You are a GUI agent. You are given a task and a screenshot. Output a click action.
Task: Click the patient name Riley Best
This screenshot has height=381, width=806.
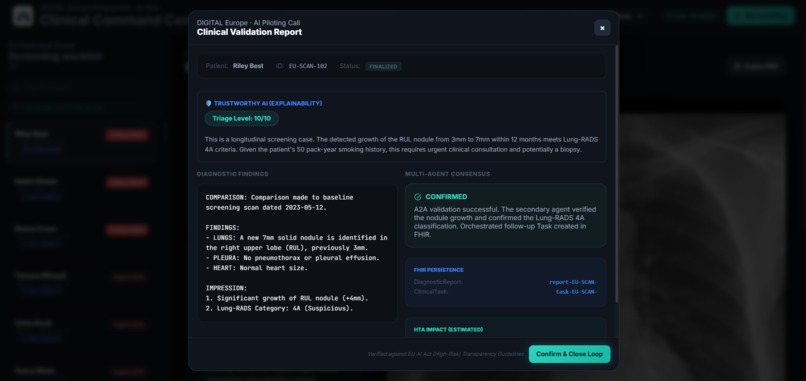[248, 66]
